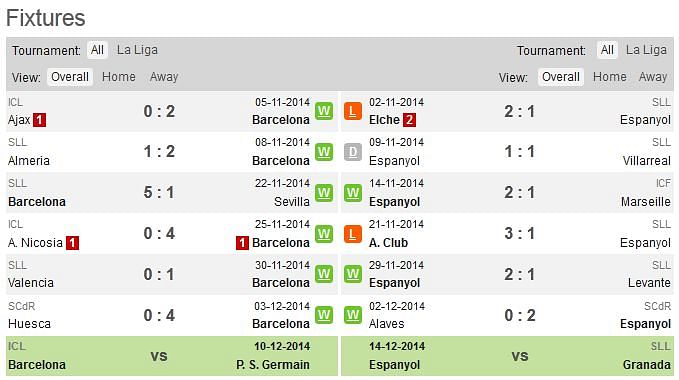Click the W result icon for Ajax vs Barcelona
This screenshot has height=380, width=679.
pos(324,112)
